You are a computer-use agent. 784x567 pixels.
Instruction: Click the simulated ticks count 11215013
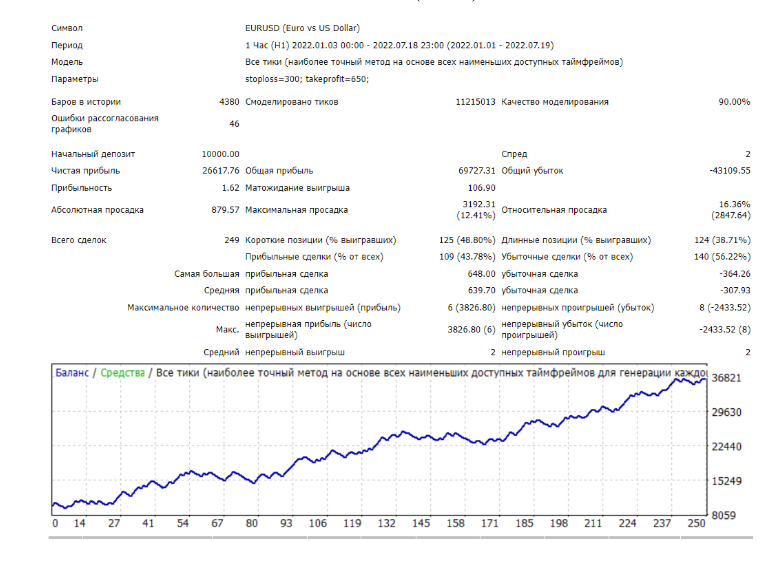coord(475,102)
